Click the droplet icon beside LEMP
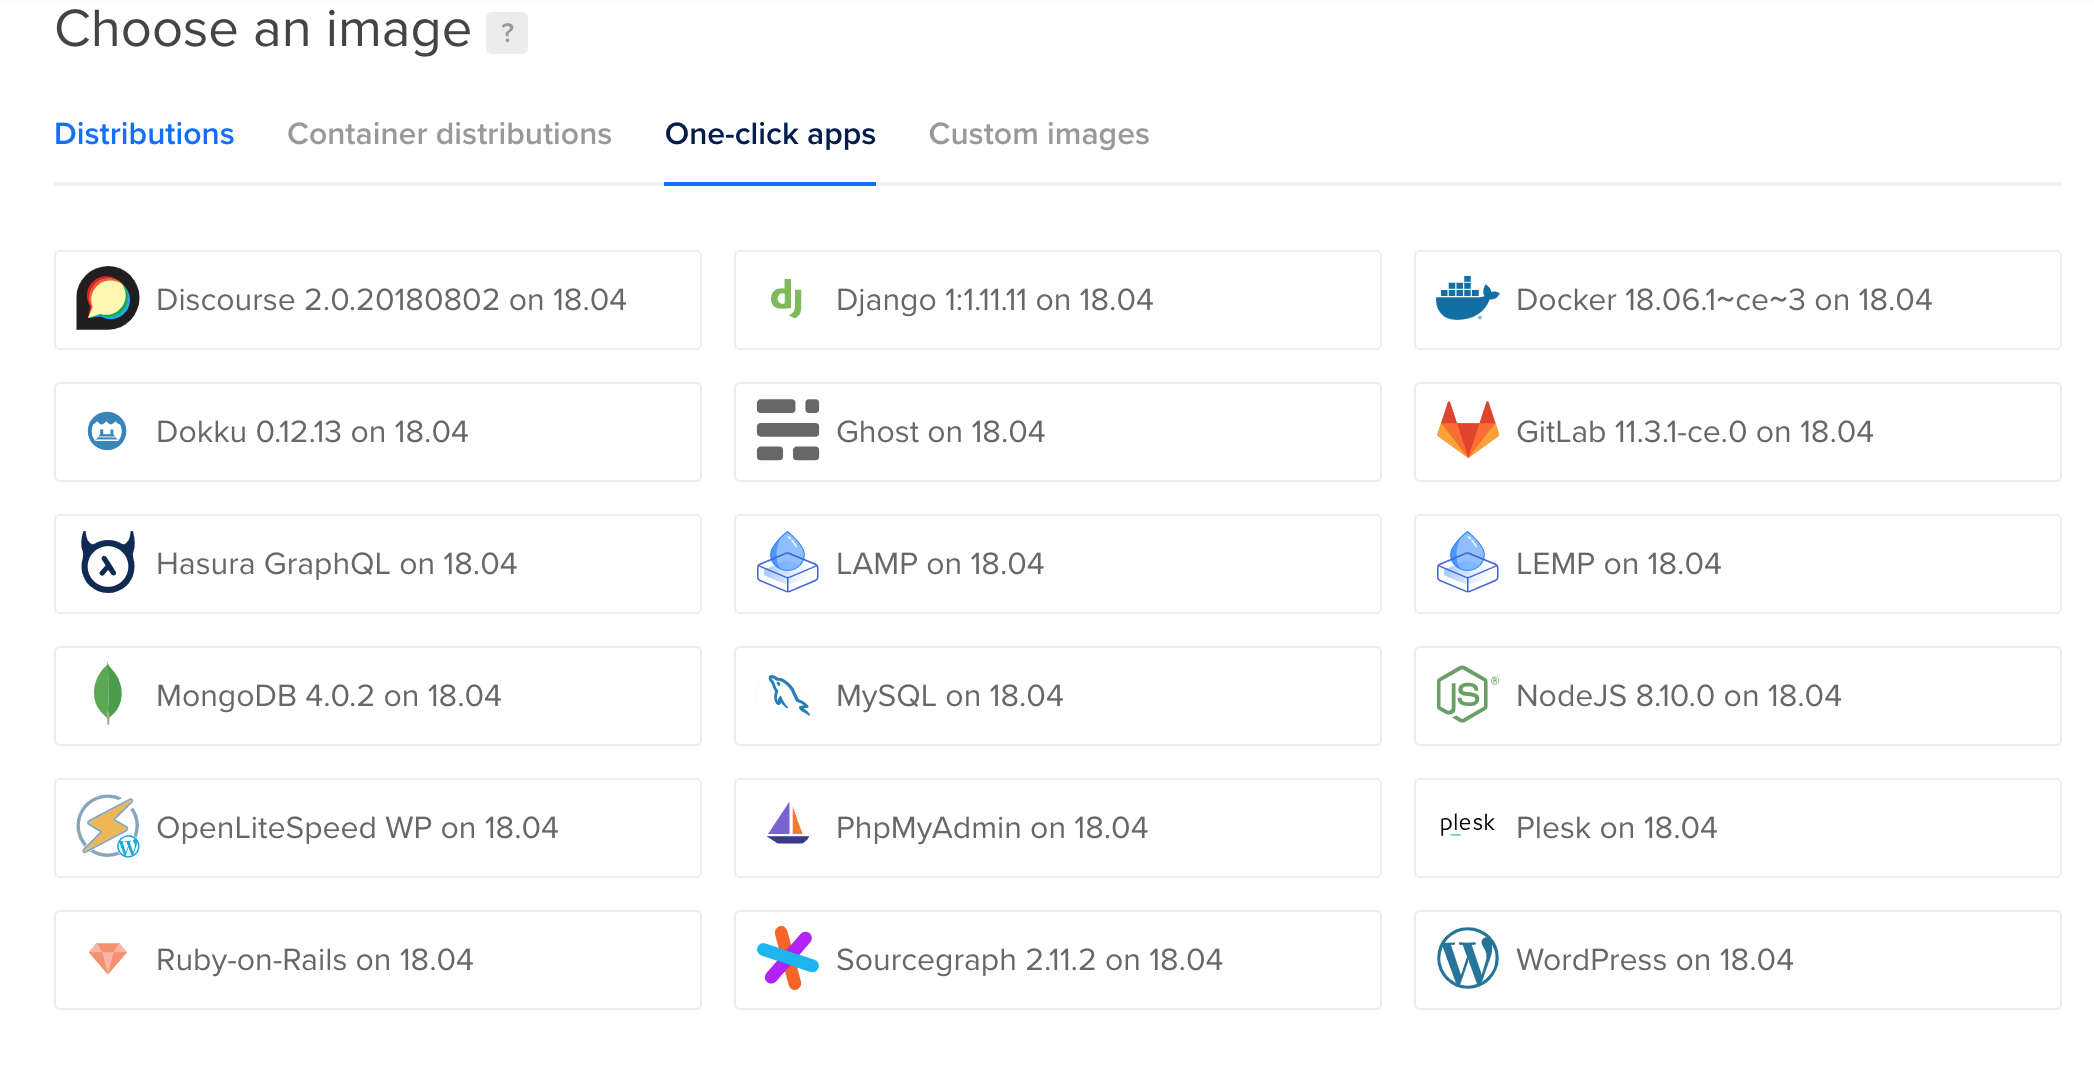2094x1084 pixels. [1468, 562]
